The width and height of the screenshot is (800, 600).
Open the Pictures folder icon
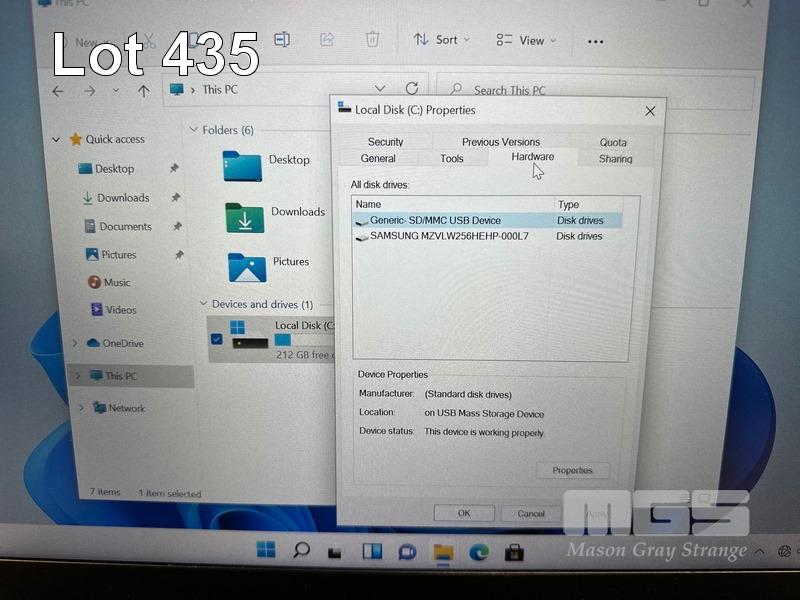point(246,266)
